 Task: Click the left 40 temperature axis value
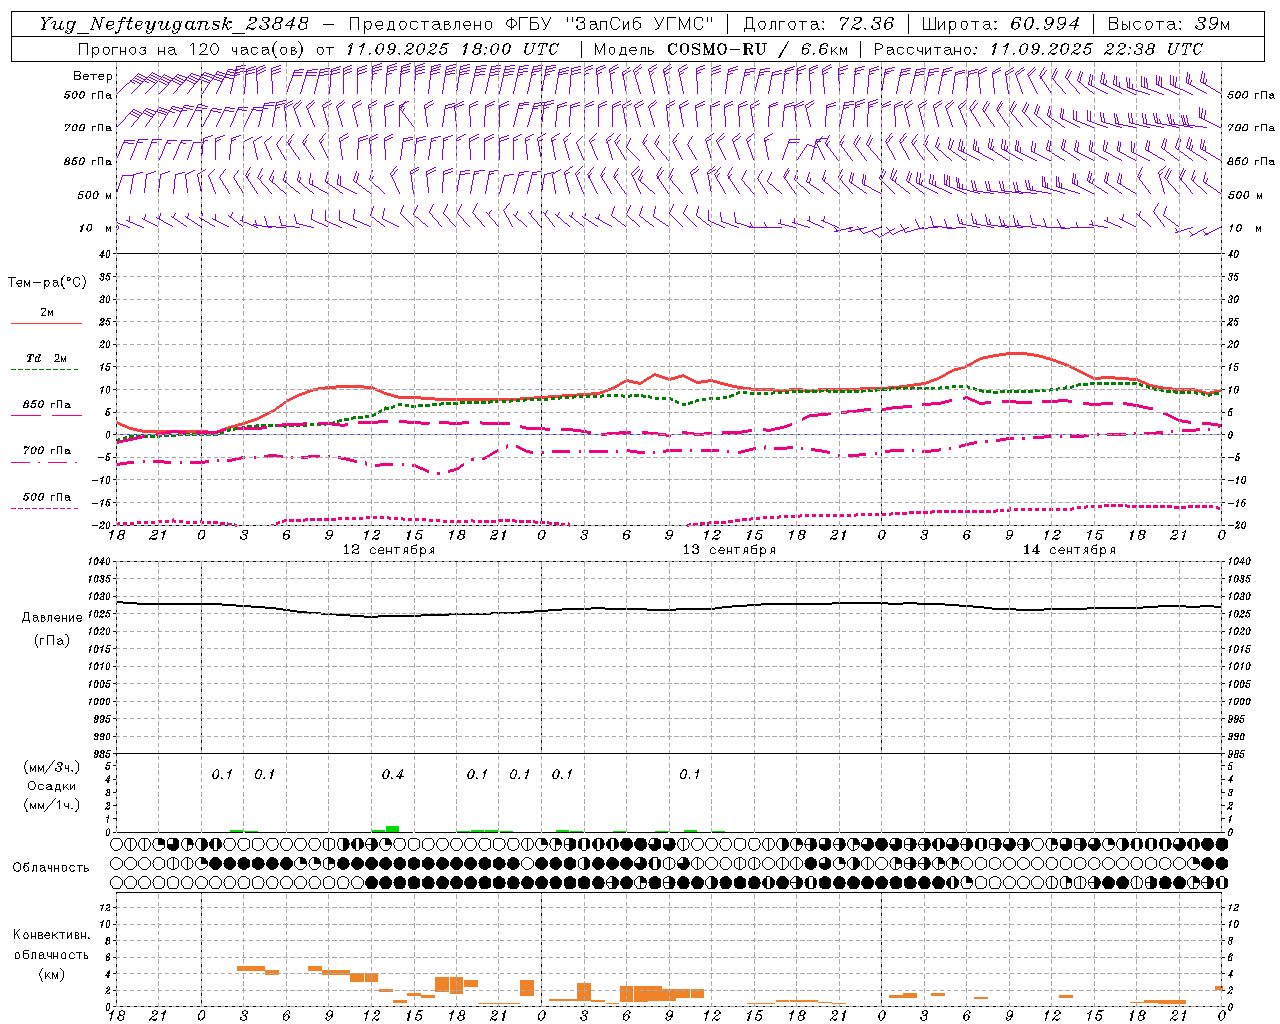pos(105,255)
